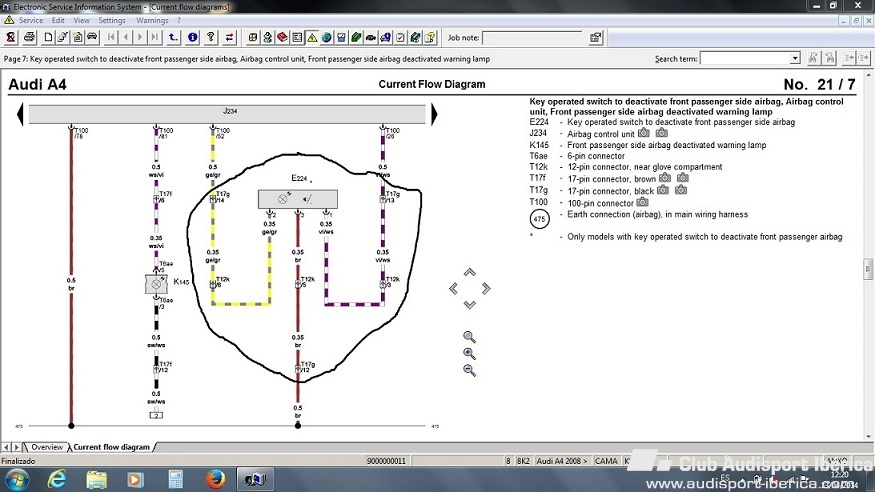Screen dimensions: 875x492
Task: Click the search binoculars find icon
Action: [813, 58]
